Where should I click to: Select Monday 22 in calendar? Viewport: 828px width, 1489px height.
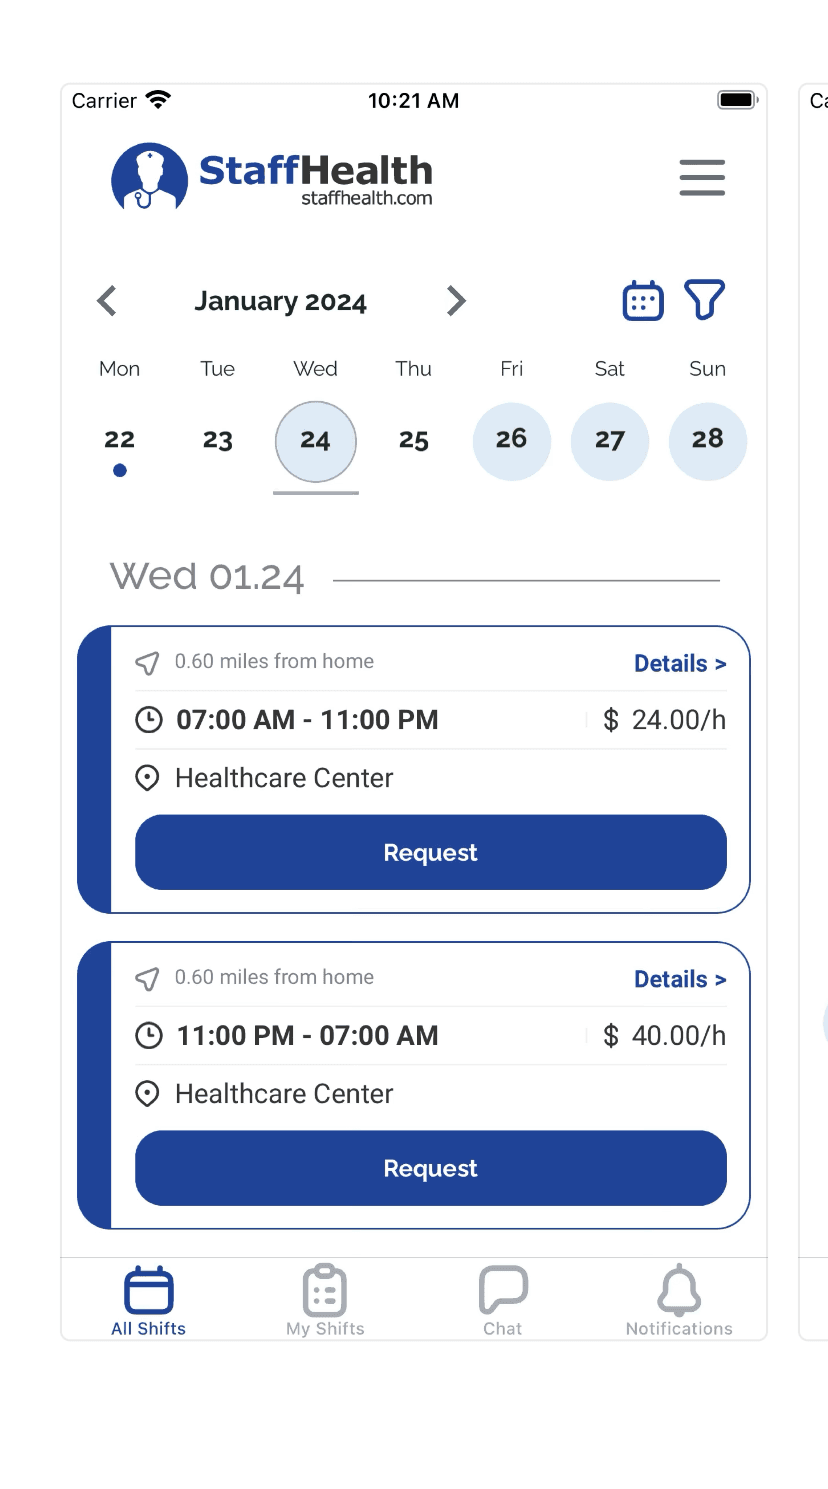(x=120, y=440)
